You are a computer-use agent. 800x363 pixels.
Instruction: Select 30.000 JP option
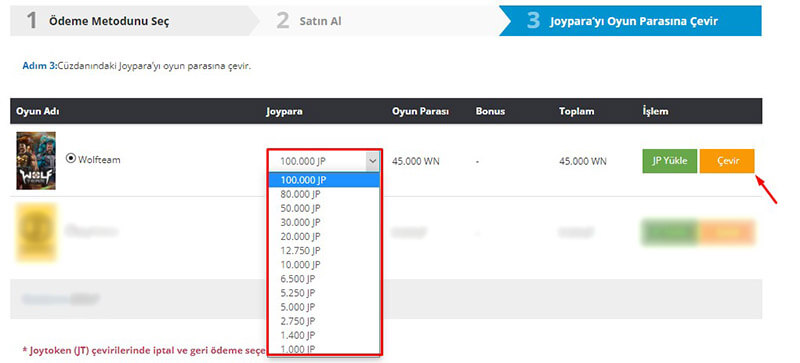323,222
